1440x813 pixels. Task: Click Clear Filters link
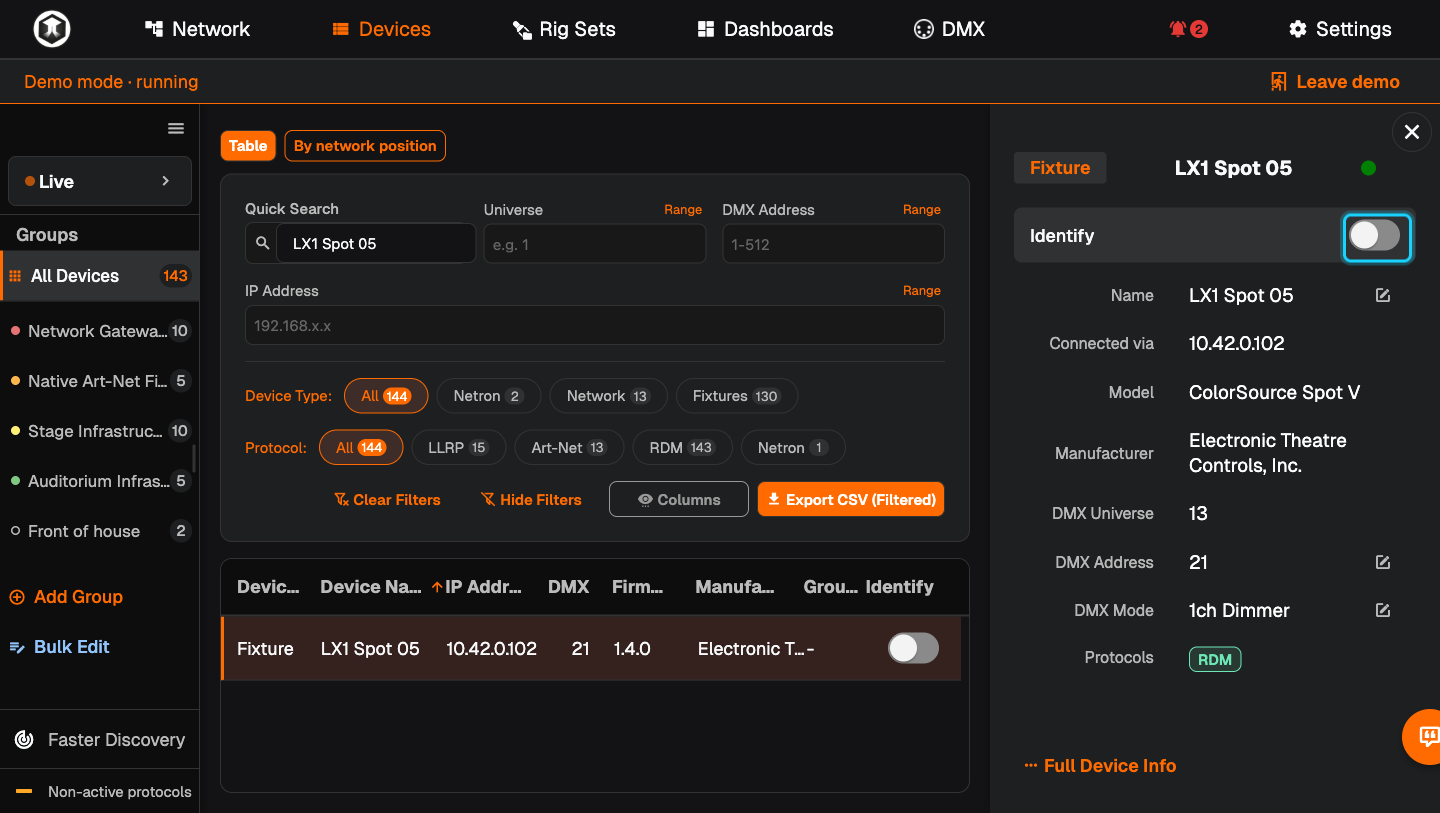387,499
